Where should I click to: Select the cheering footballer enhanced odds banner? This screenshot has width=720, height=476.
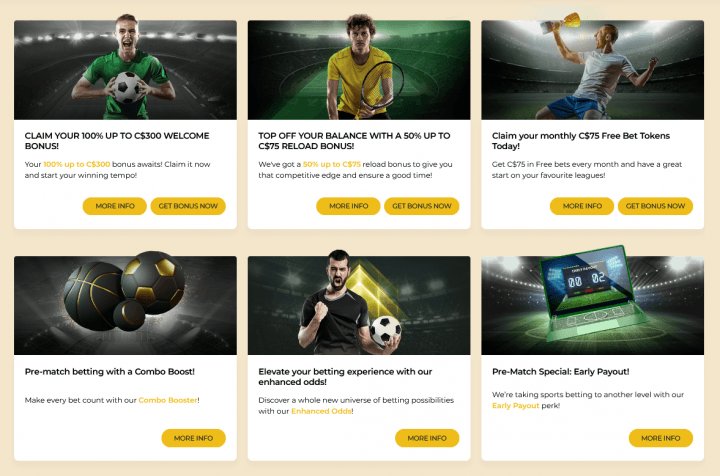point(359,305)
